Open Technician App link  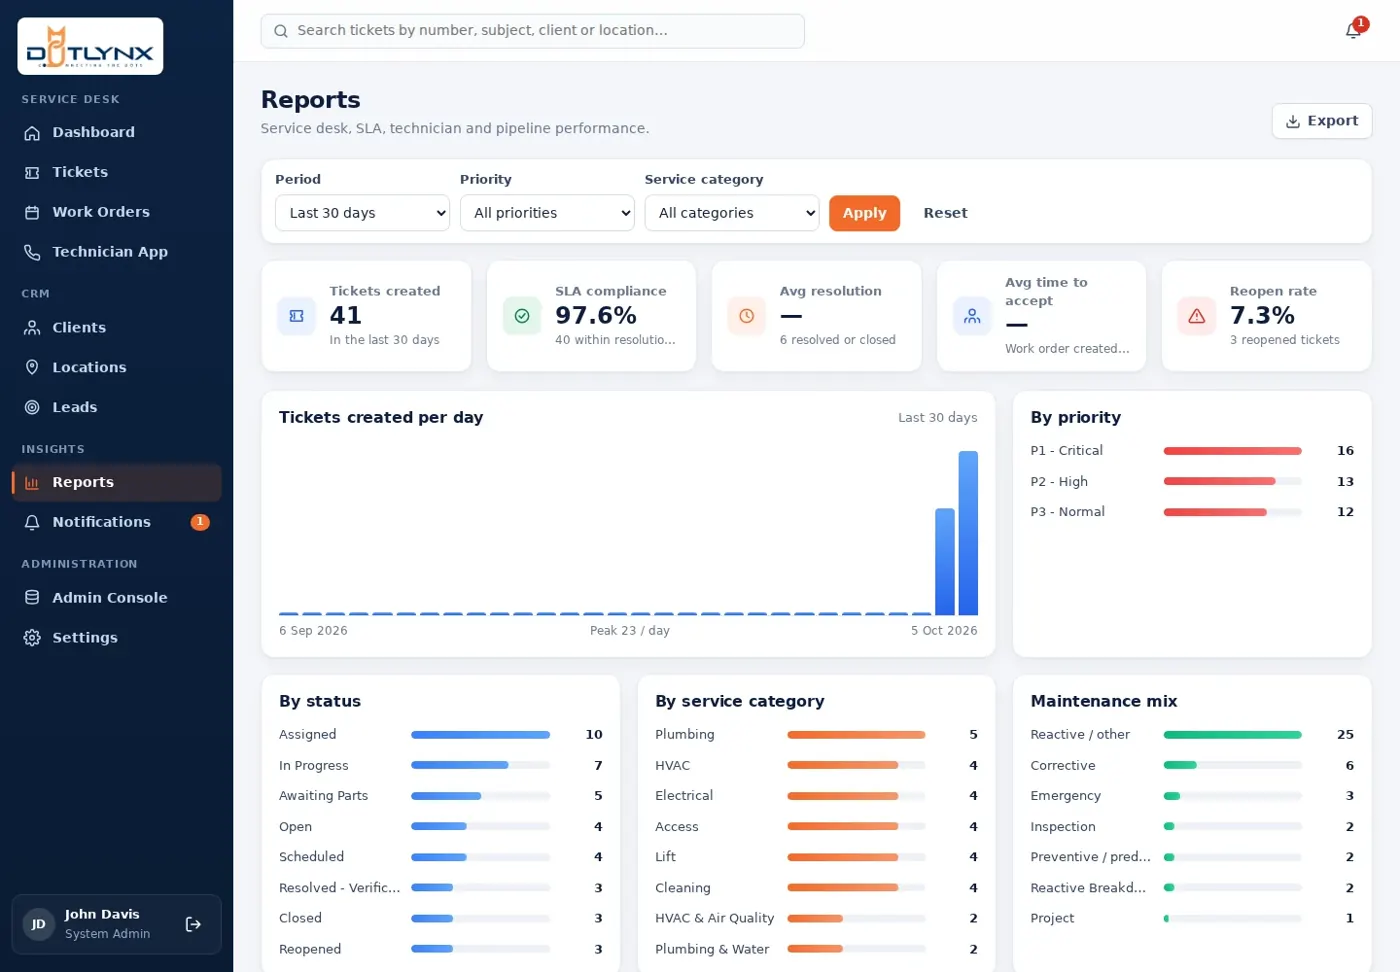click(117, 253)
